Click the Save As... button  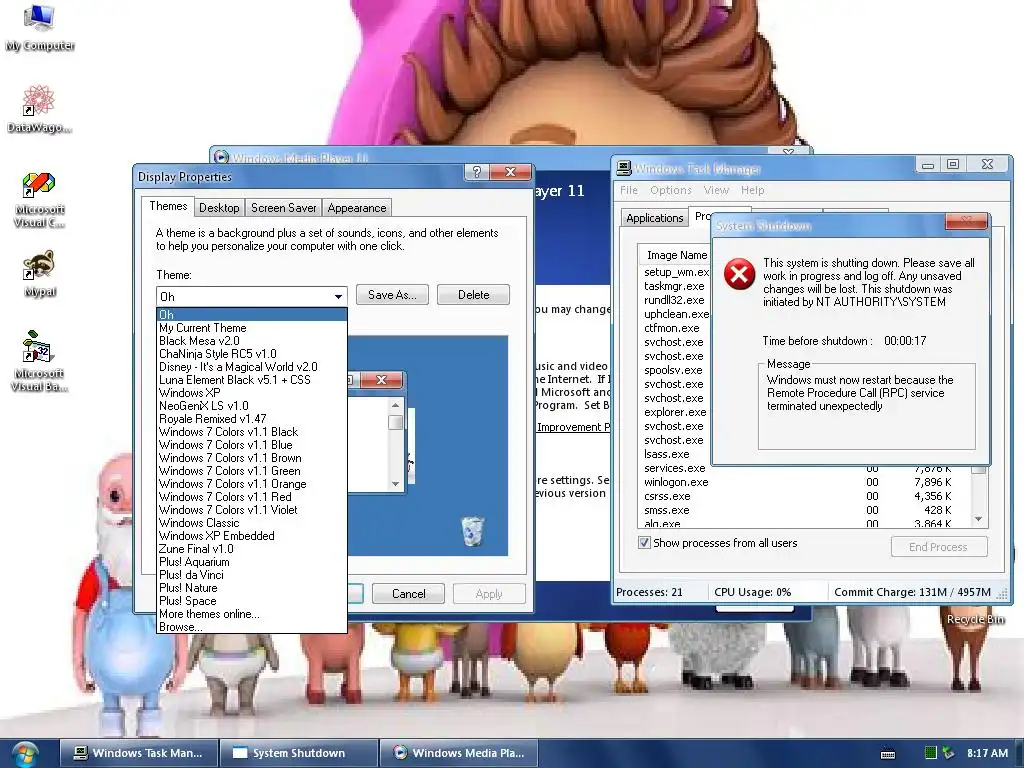(392, 295)
